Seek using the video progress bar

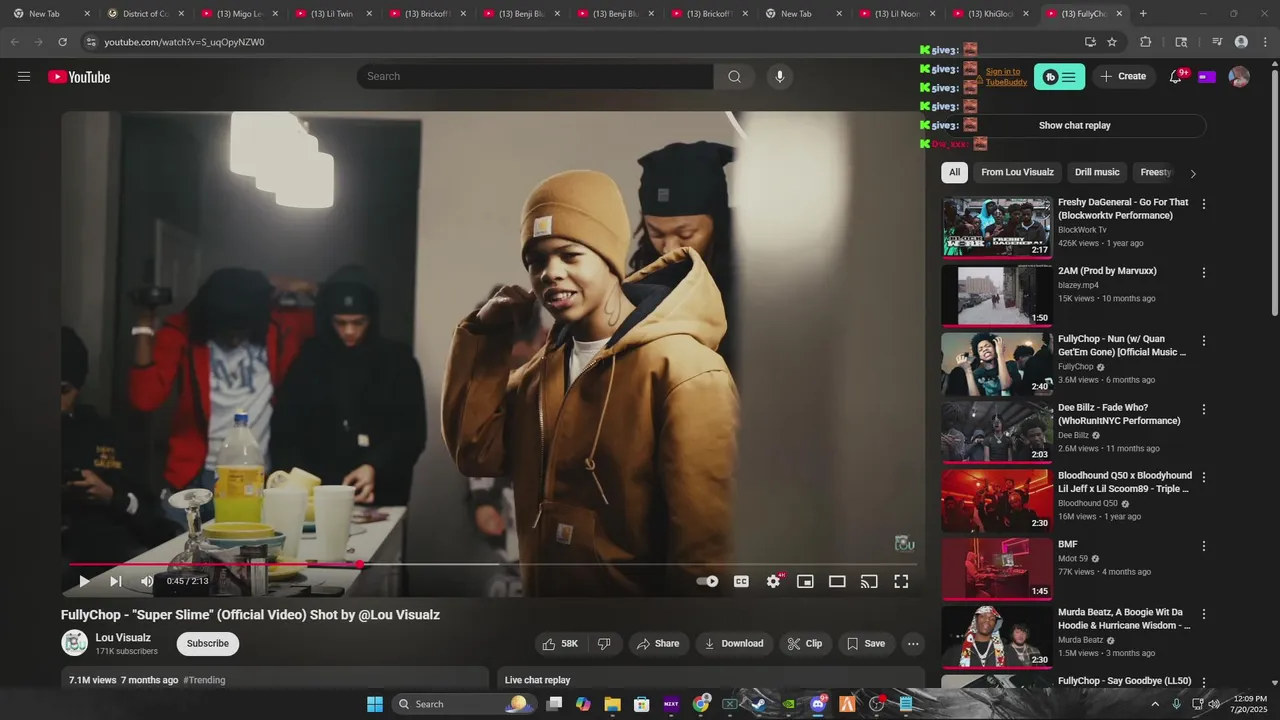click(493, 564)
